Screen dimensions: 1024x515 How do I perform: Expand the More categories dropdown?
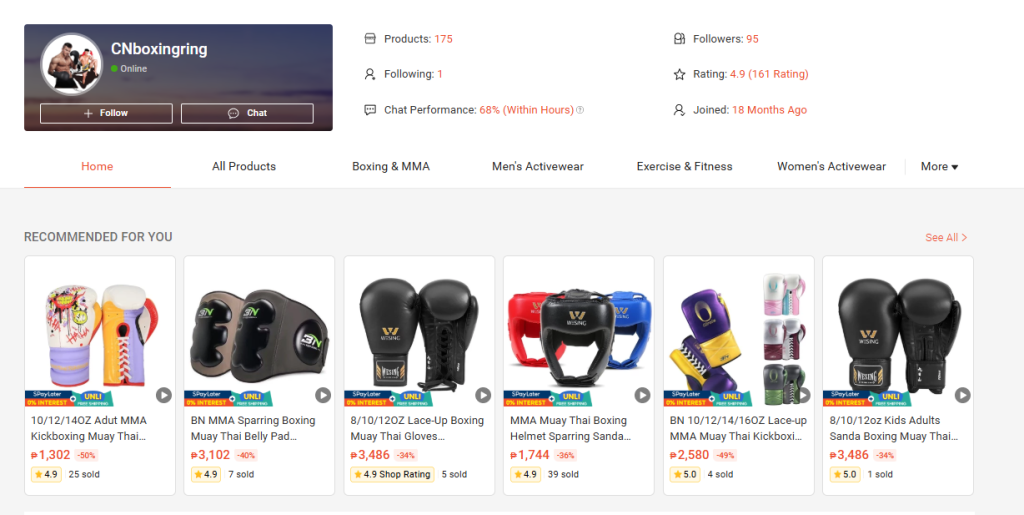pyautogui.click(x=939, y=167)
